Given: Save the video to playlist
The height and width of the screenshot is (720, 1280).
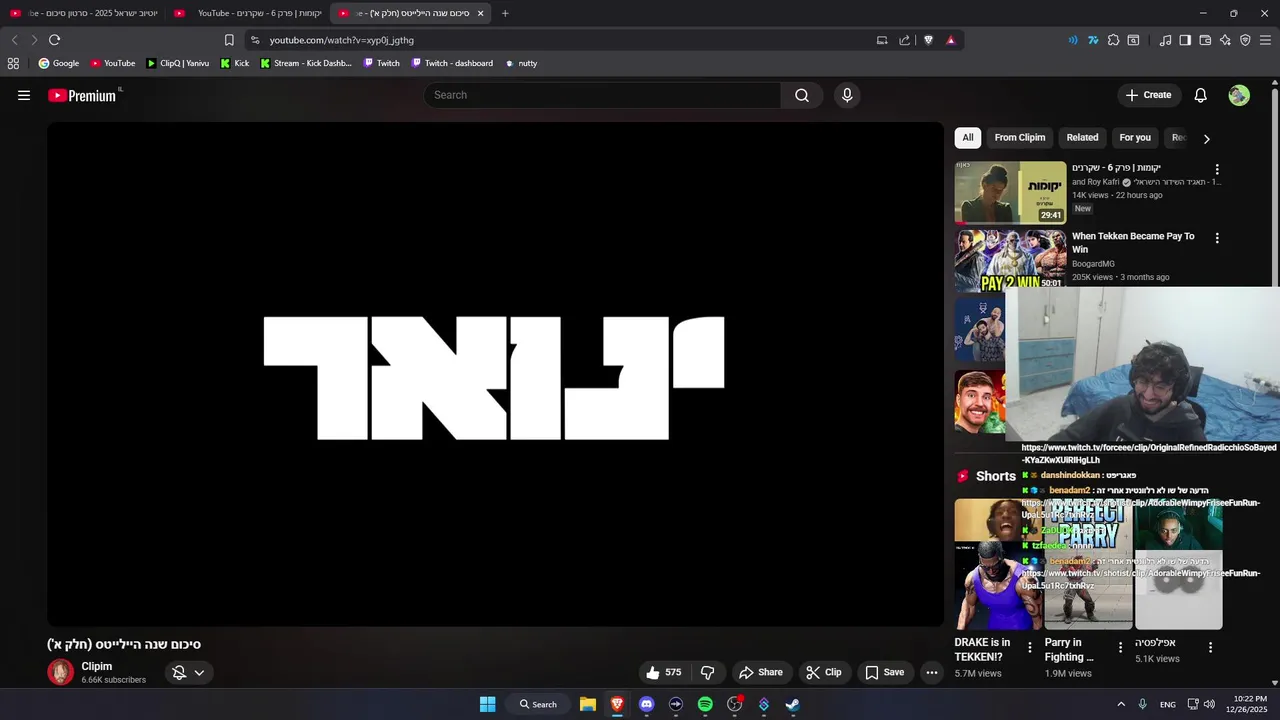Looking at the screenshot, I should coord(885,672).
